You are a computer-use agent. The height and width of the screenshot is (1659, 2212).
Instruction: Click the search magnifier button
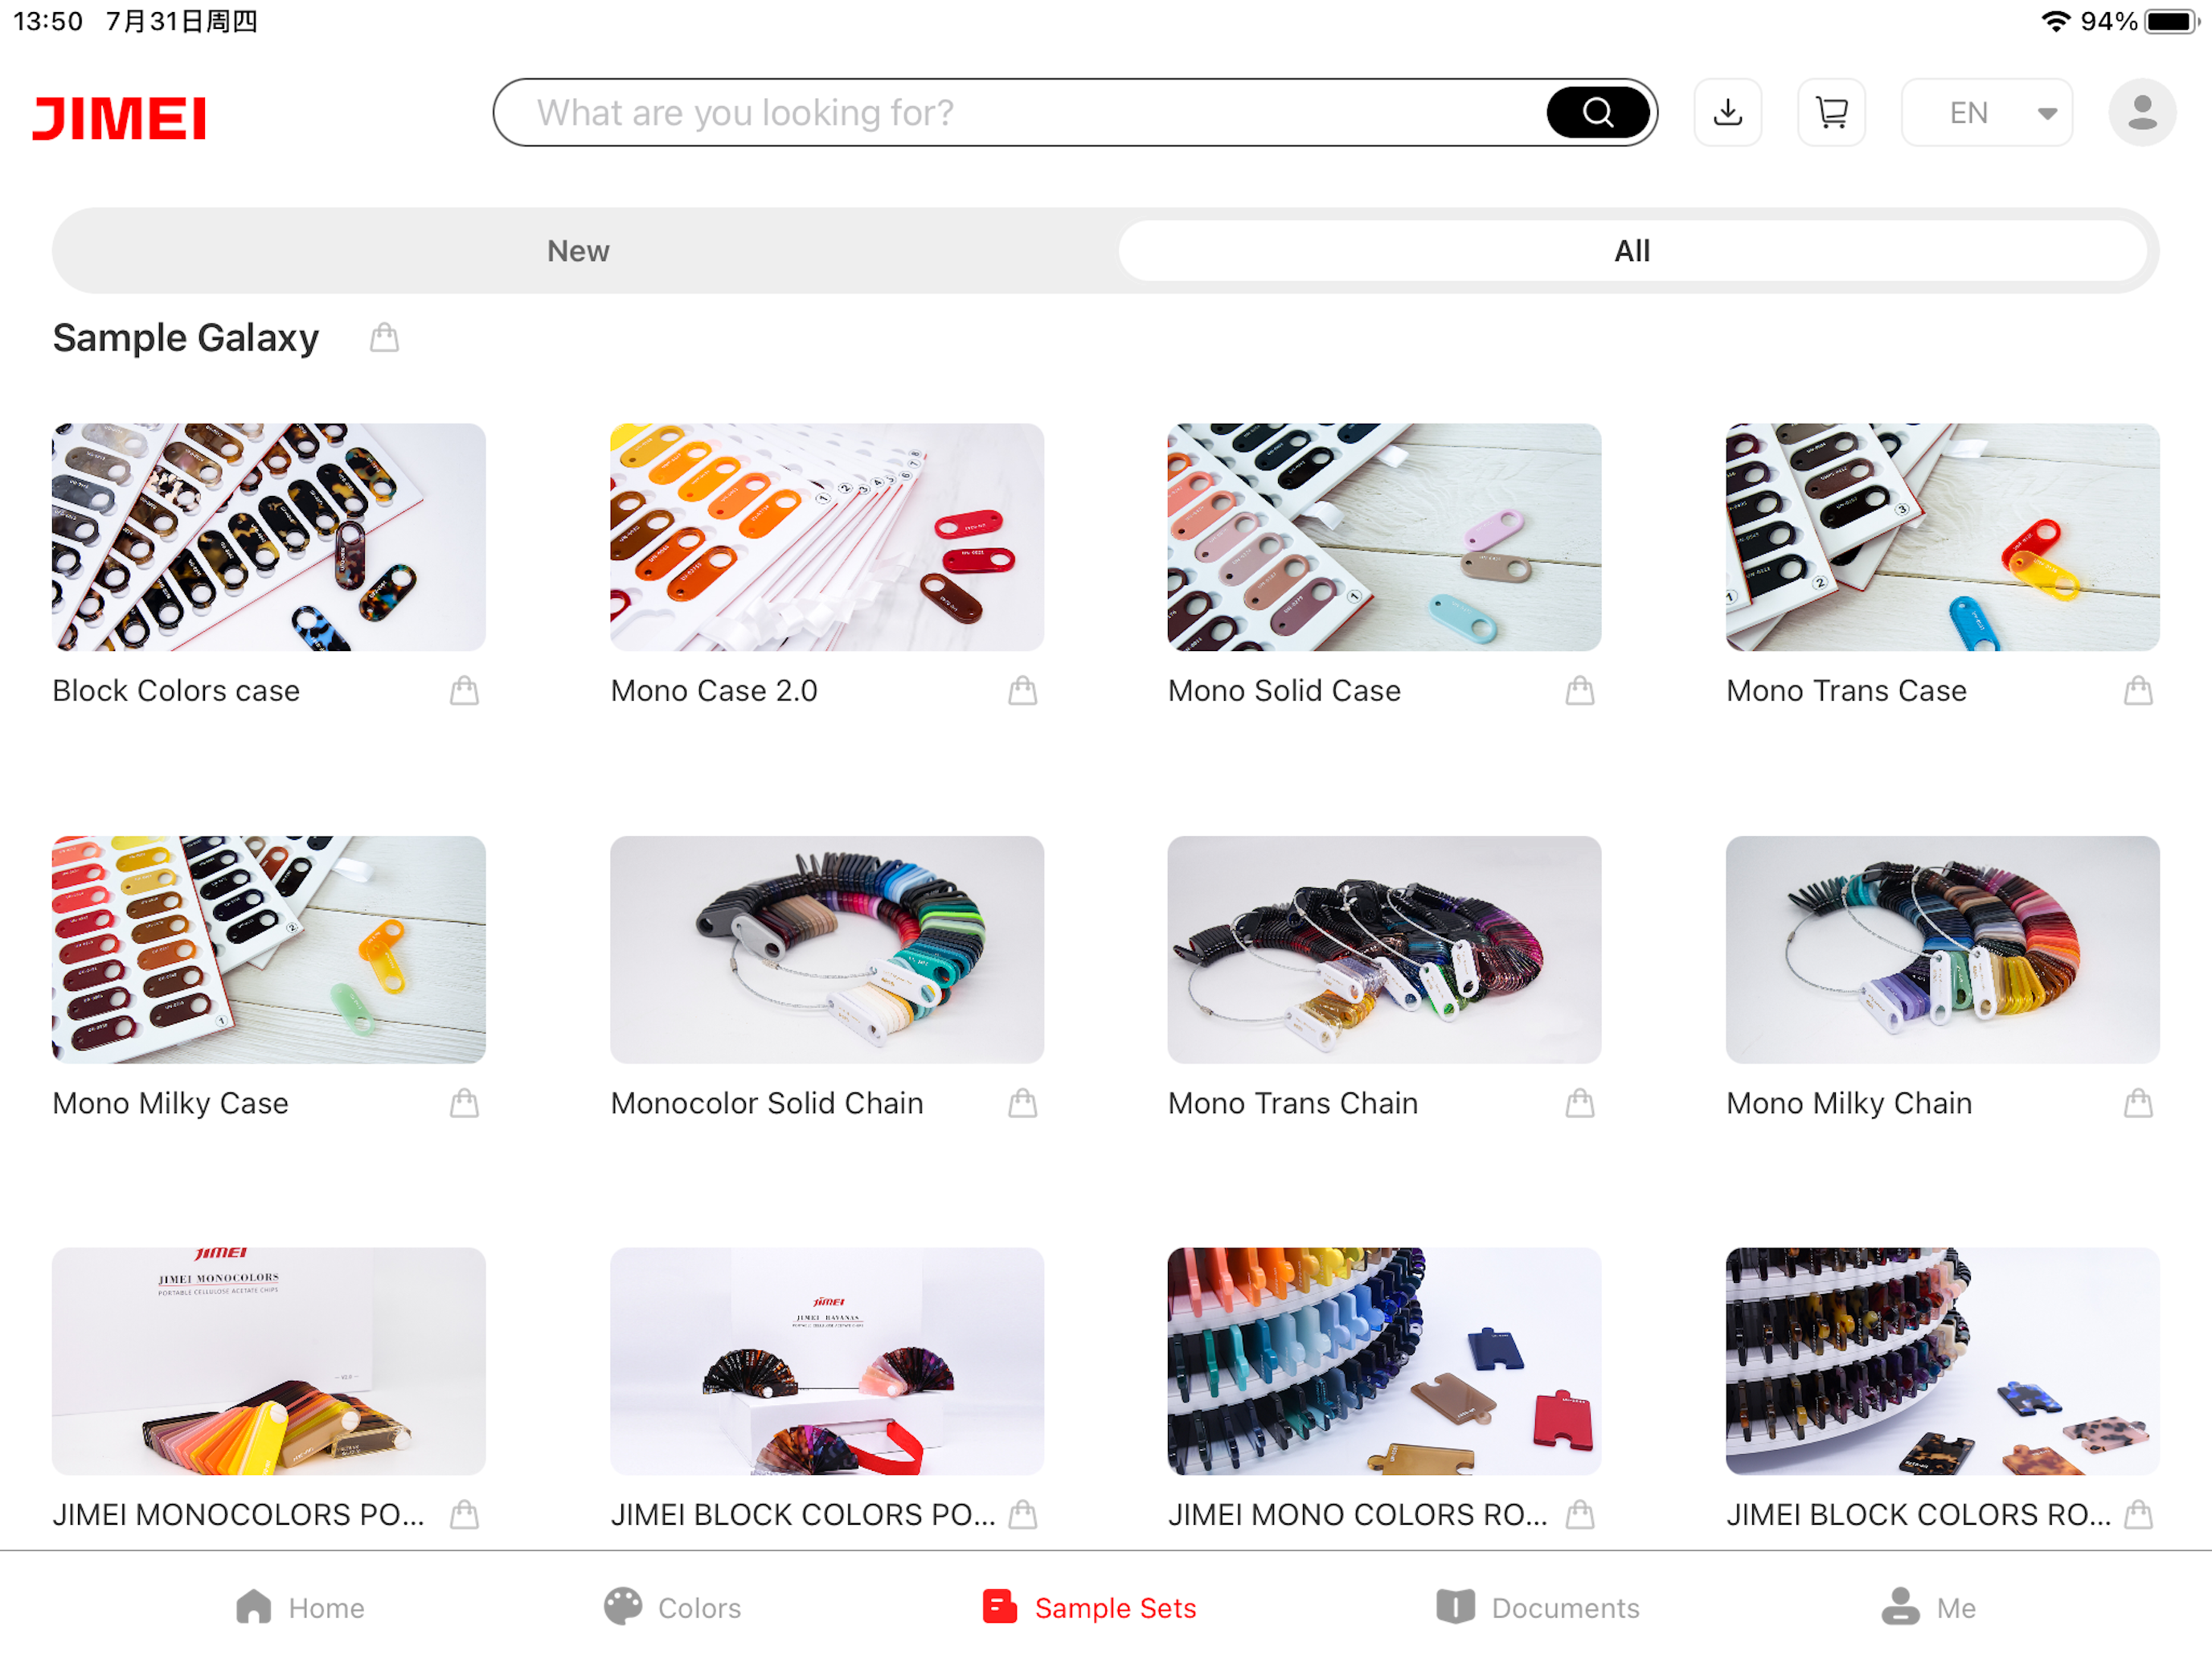pos(1597,112)
